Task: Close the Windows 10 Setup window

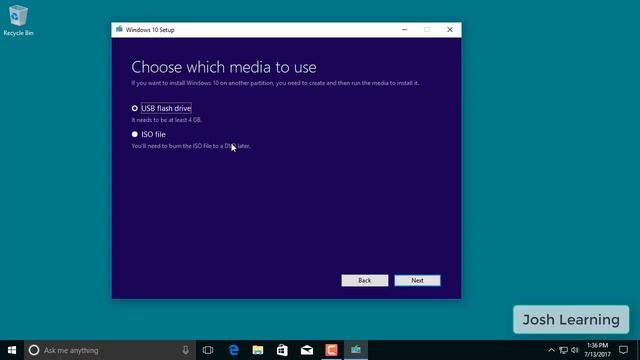Action: tap(450, 30)
